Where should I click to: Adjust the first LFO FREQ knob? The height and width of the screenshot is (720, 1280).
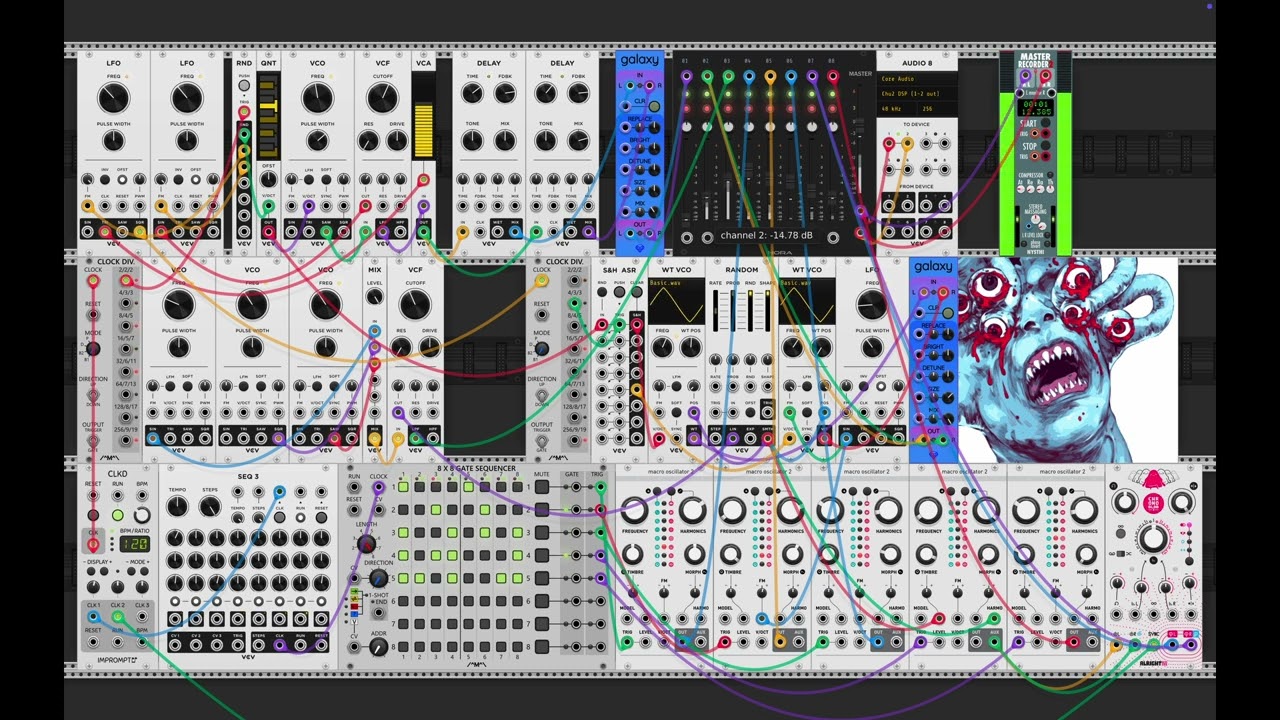[x=113, y=98]
